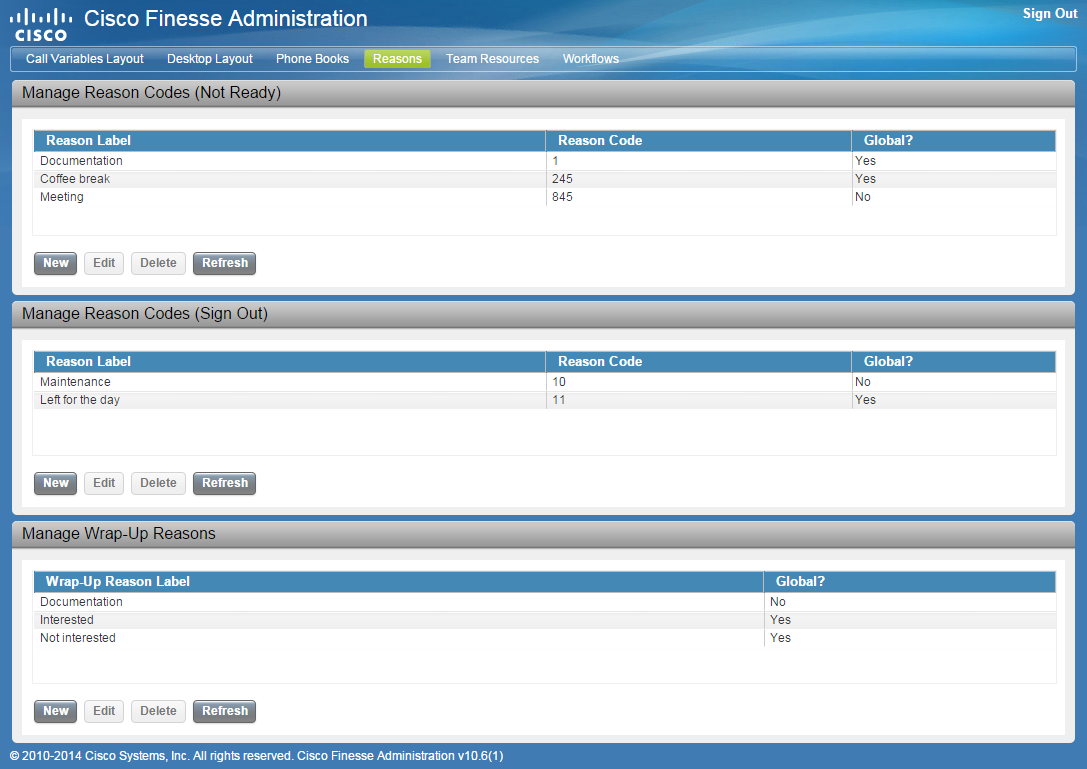Click Edit under Wrap-Up Reasons
The height and width of the screenshot is (769, 1087).
(x=104, y=711)
